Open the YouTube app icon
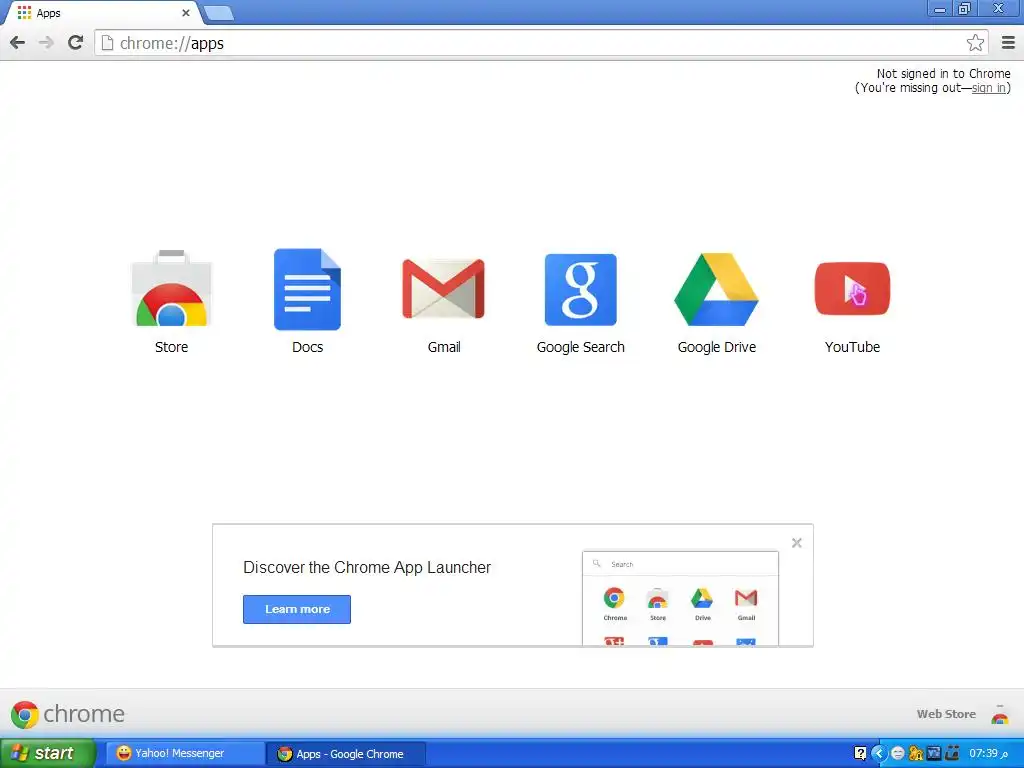The image size is (1024, 768). 852,289
